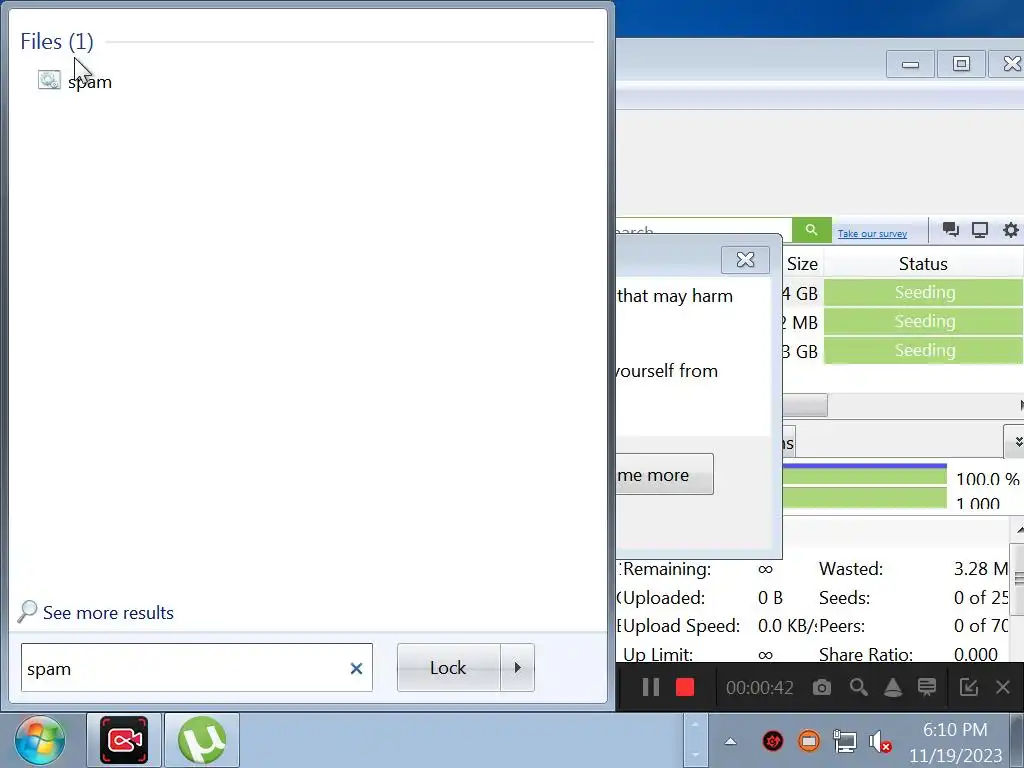
Task: Stop the screen recording
Action: [x=685, y=687]
